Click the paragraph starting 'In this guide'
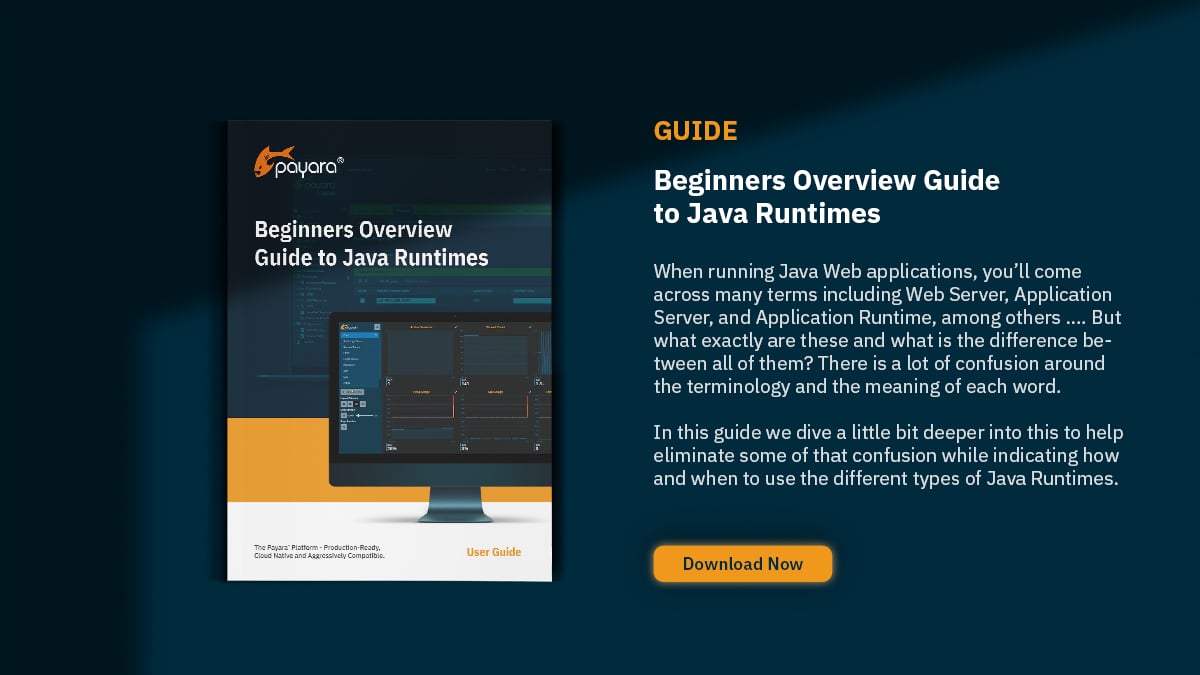 pos(888,455)
